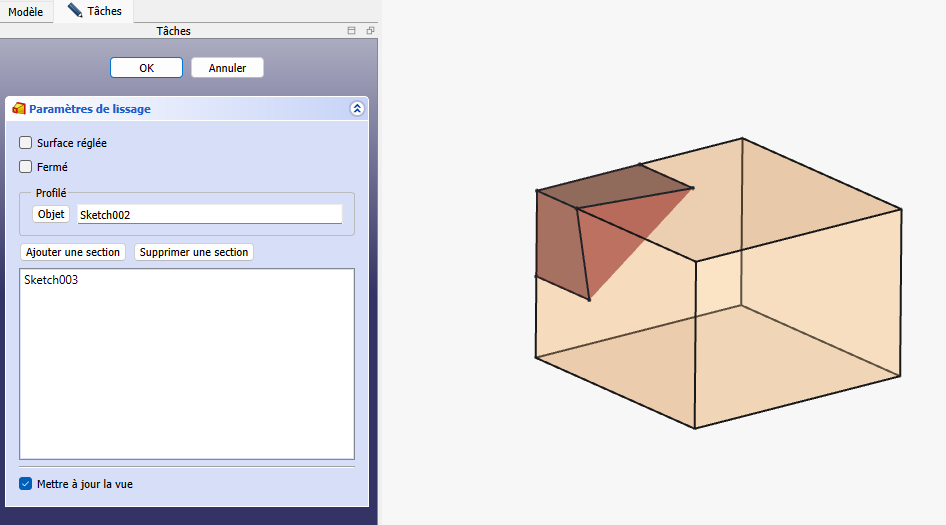Select Sketch003 in the sections list

click(x=51, y=280)
